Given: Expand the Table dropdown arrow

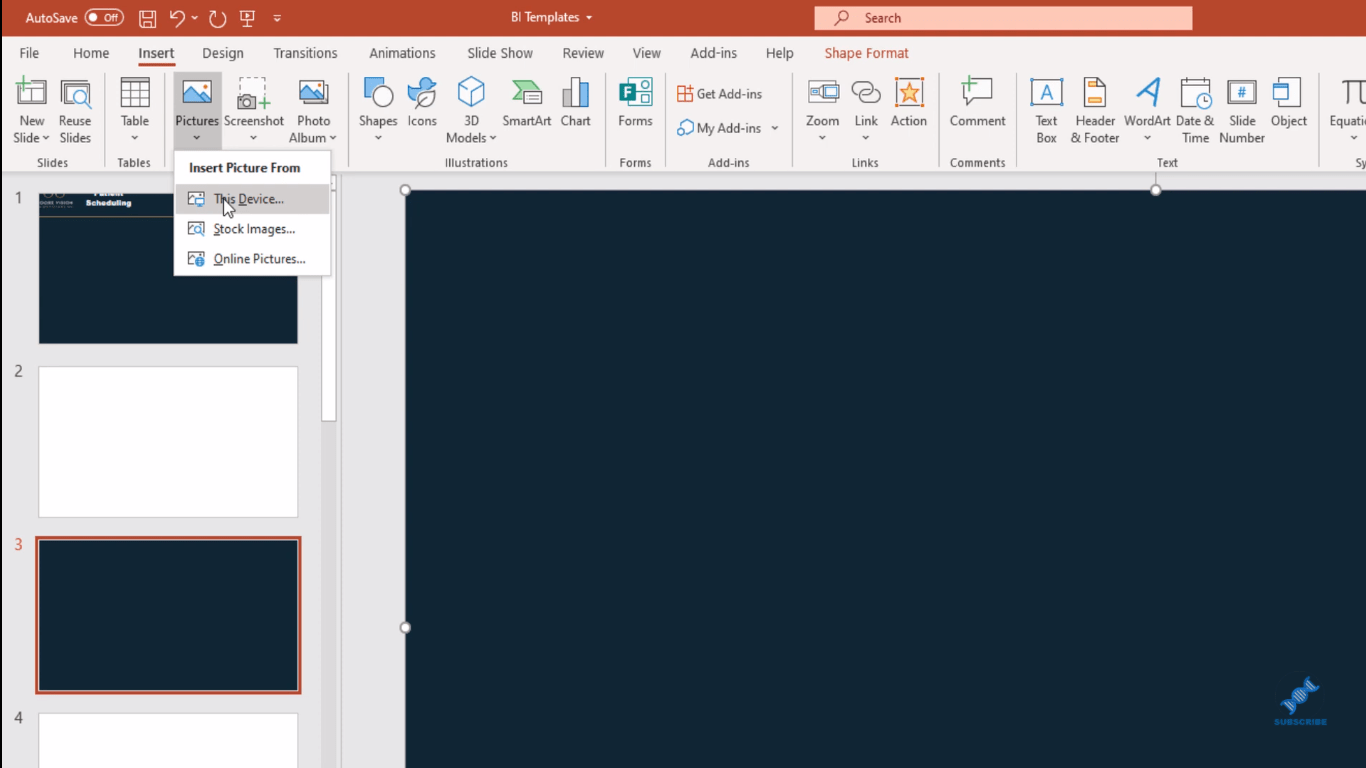Looking at the screenshot, I should pos(135,138).
